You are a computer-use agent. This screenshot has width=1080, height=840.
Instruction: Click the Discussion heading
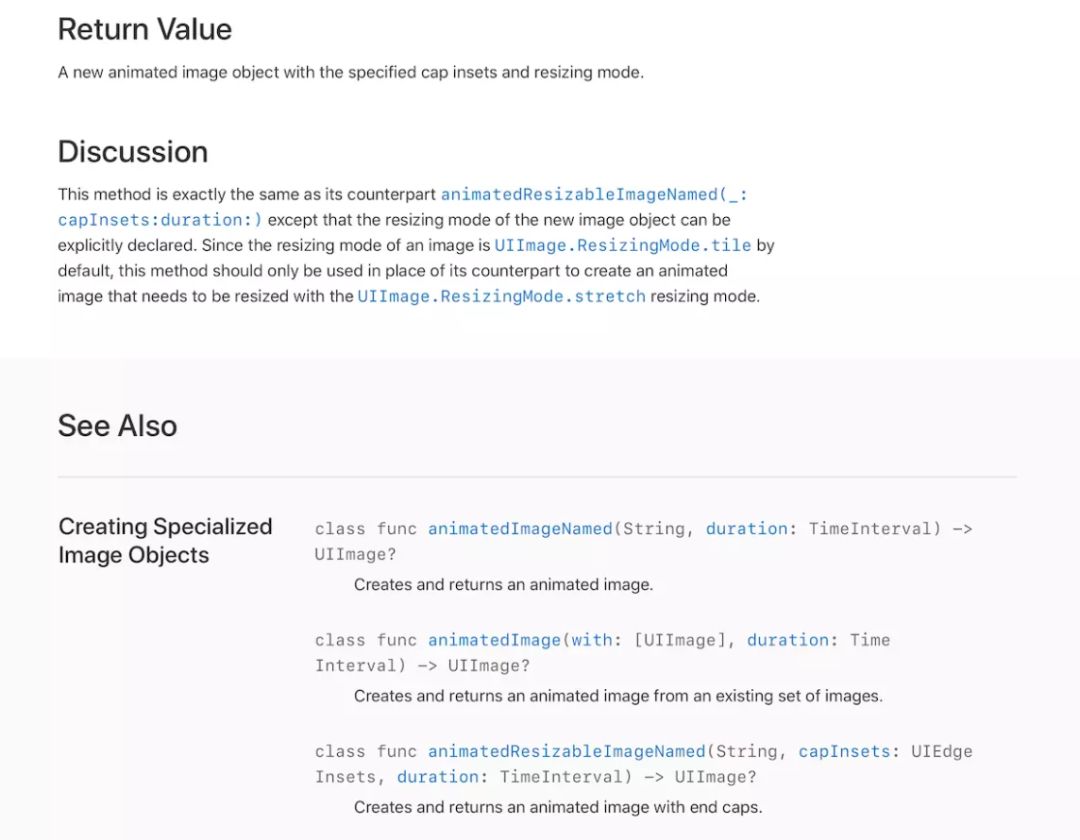click(x=133, y=152)
